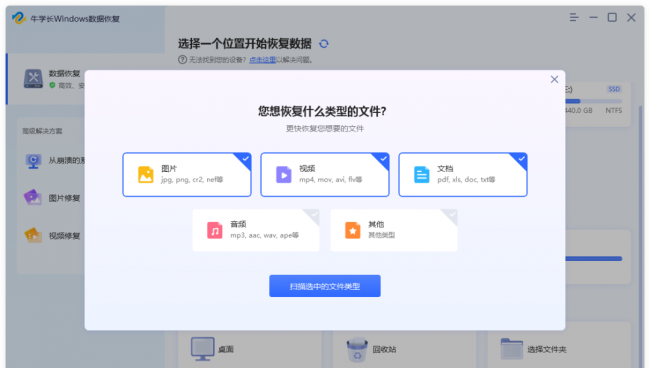Viewport: 650px width, 368px height.
Task: Click the 扫描选中的文件类型 button
Action: (x=325, y=286)
